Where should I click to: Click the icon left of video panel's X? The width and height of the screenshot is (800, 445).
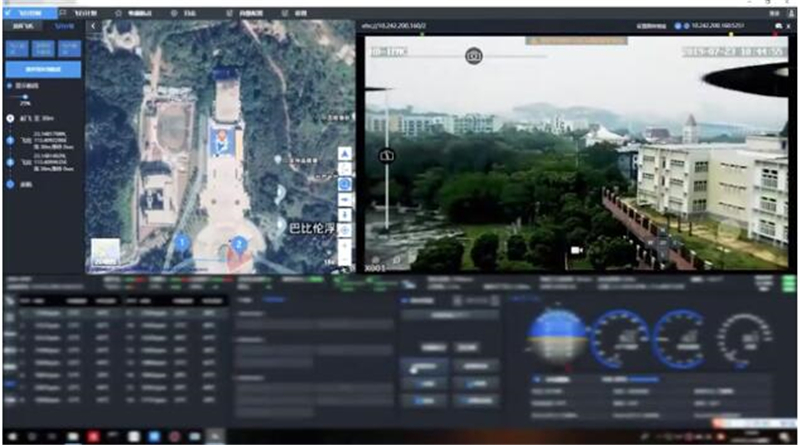[778, 24]
